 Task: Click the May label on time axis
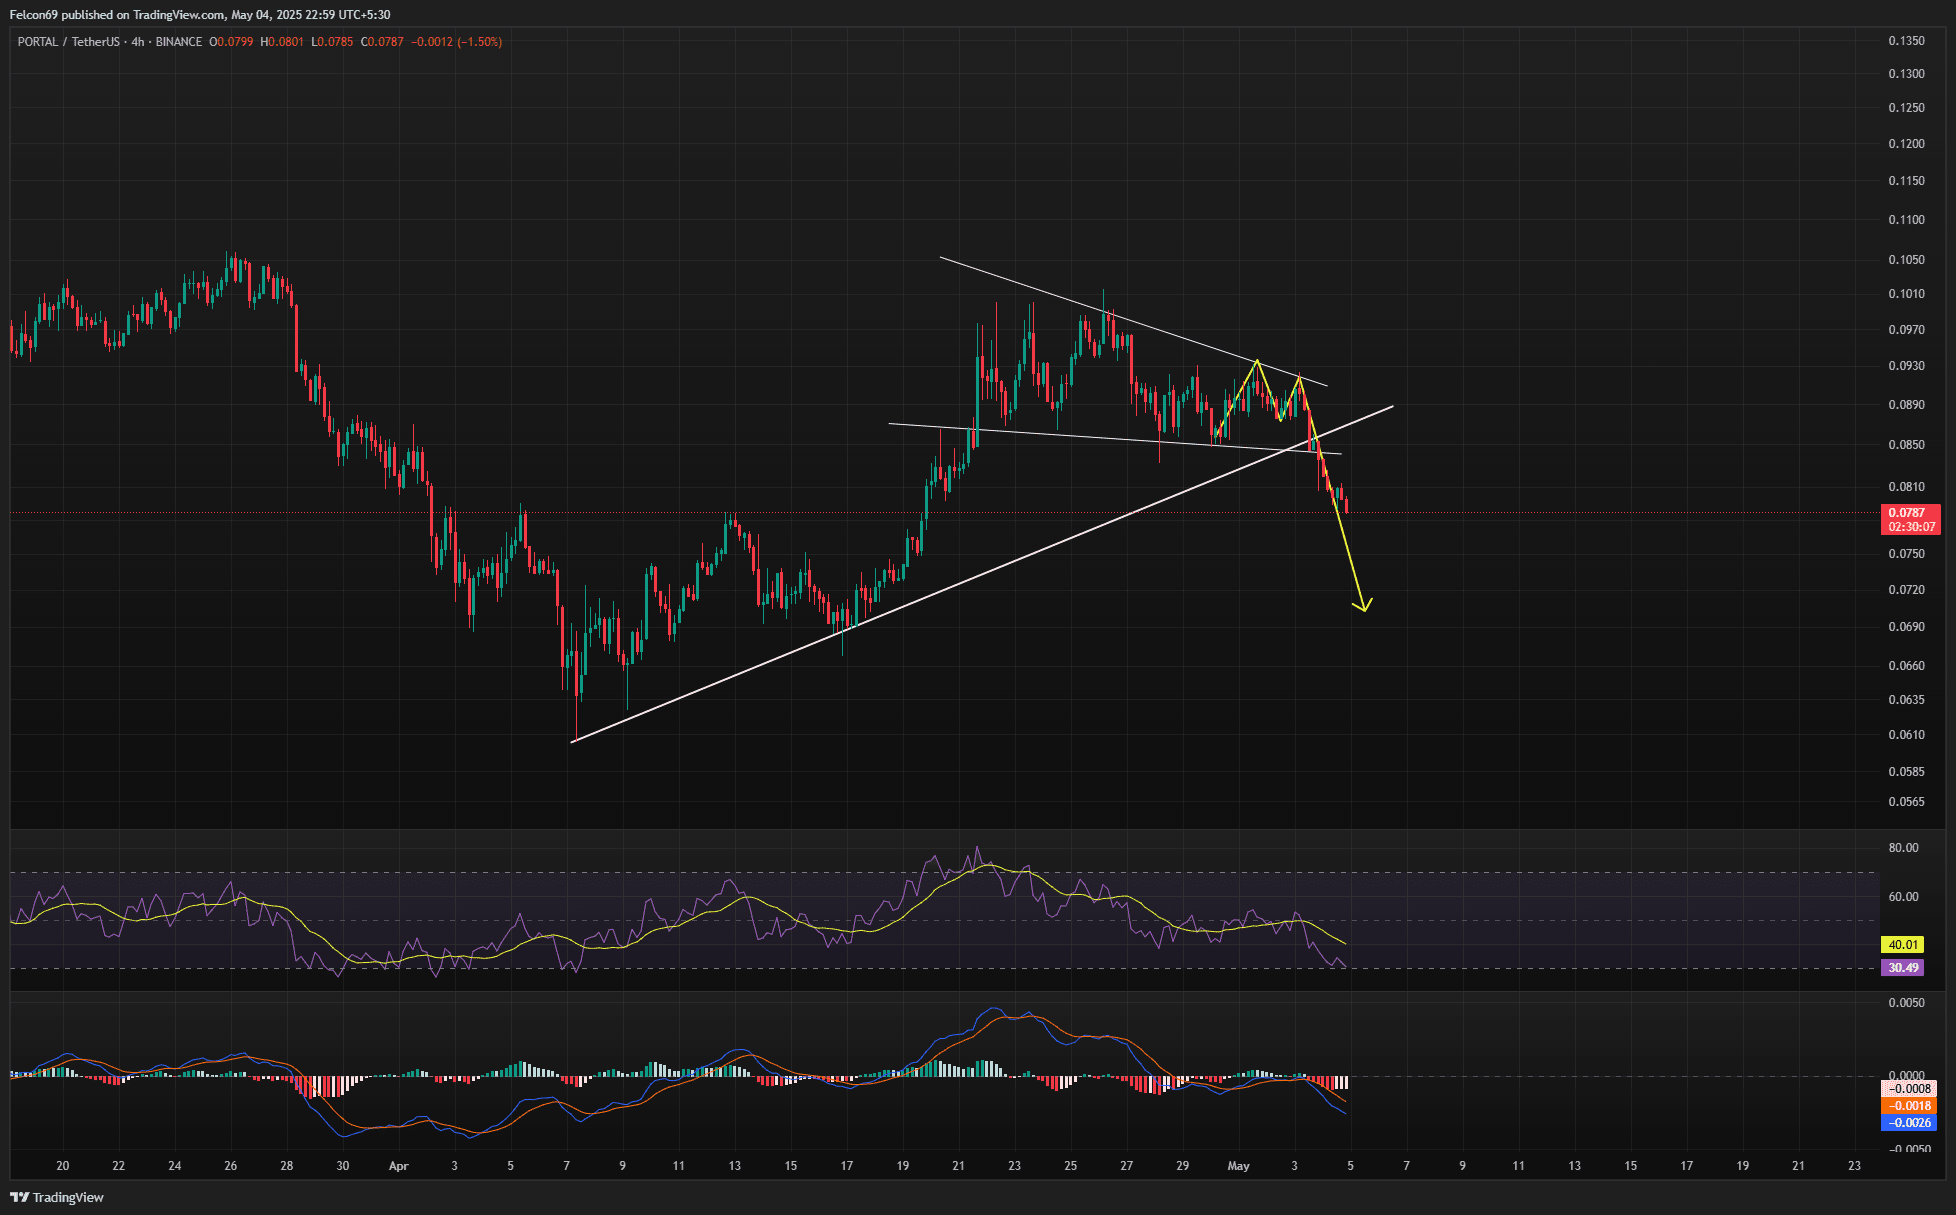tap(1238, 1166)
